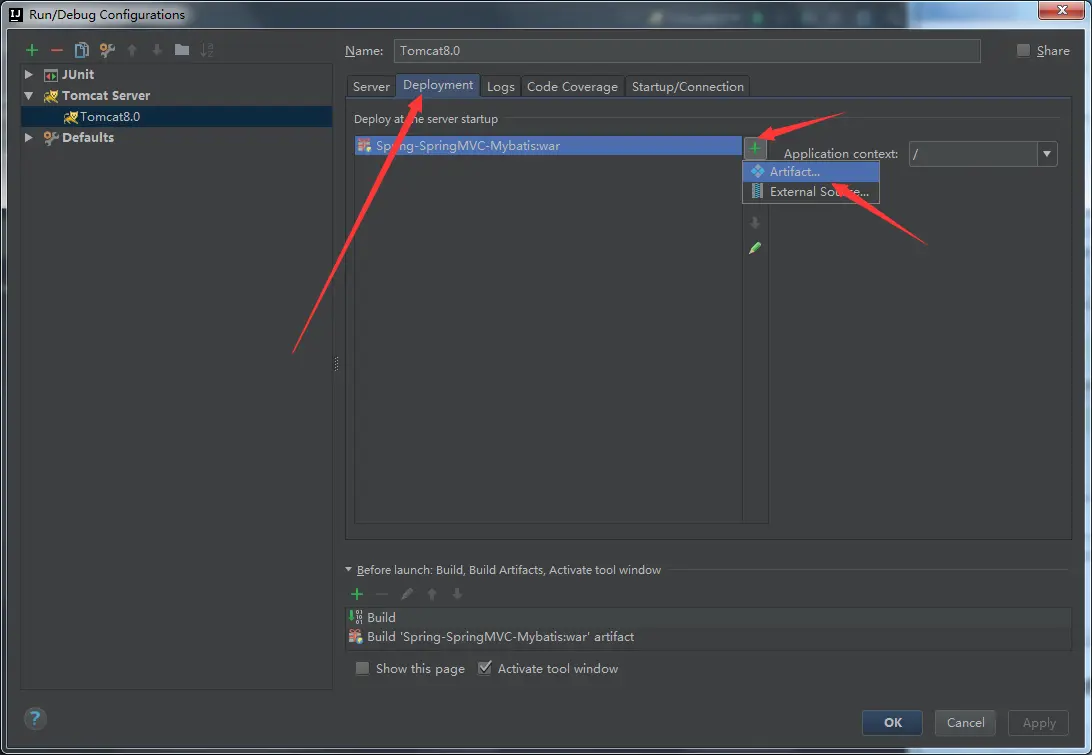1092x755 pixels.
Task: Select Build 'Spring-SpringMVC-Mybatis:war' artifact task
Action: click(708, 637)
